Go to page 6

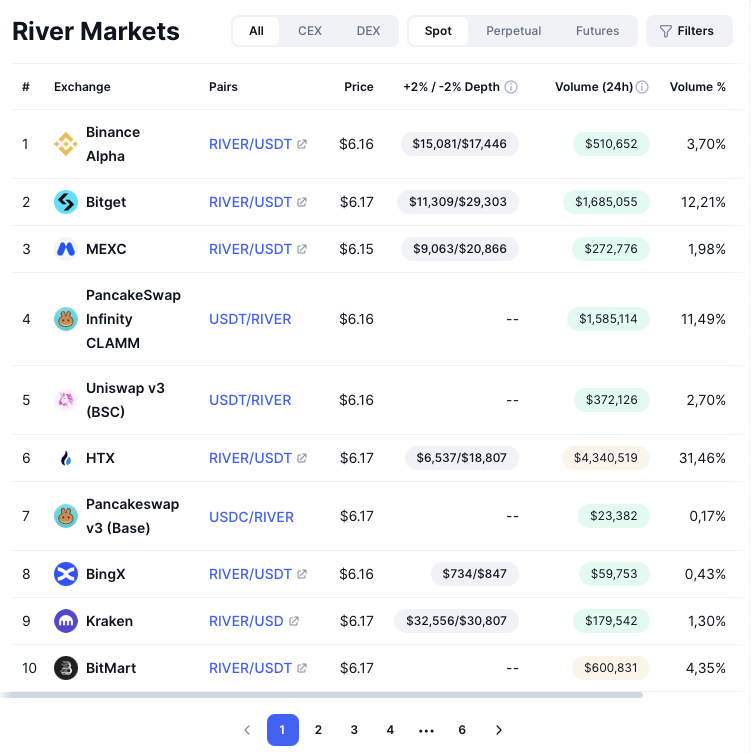click(x=462, y=730)
